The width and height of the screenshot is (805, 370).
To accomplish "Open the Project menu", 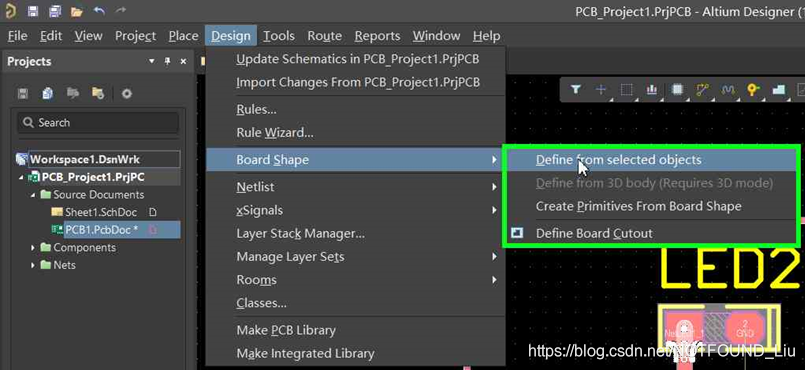I will click(136, 36).
